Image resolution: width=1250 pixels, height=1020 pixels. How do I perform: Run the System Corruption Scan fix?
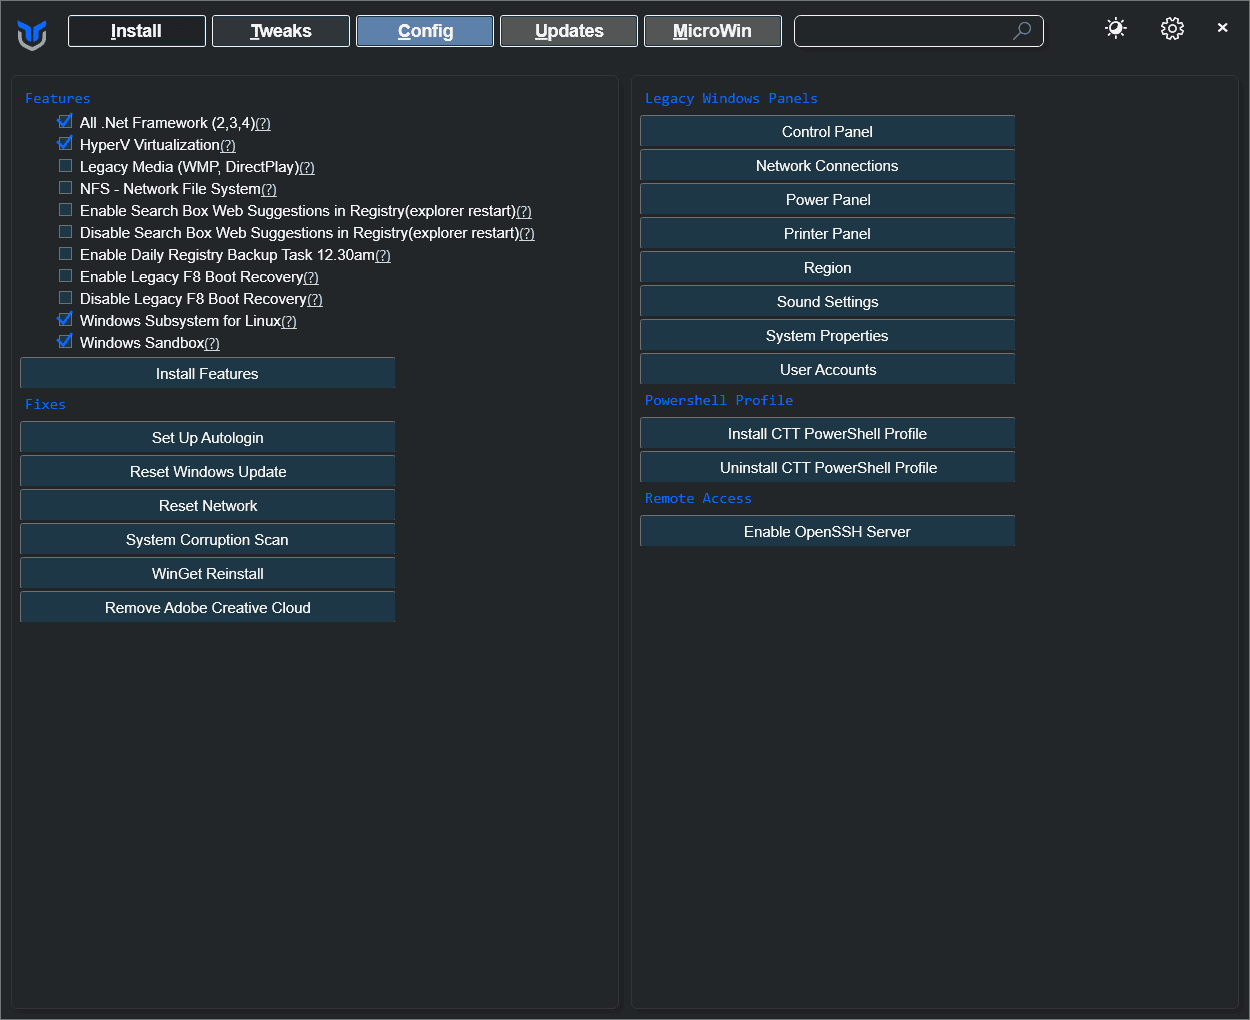click(207, 540)
